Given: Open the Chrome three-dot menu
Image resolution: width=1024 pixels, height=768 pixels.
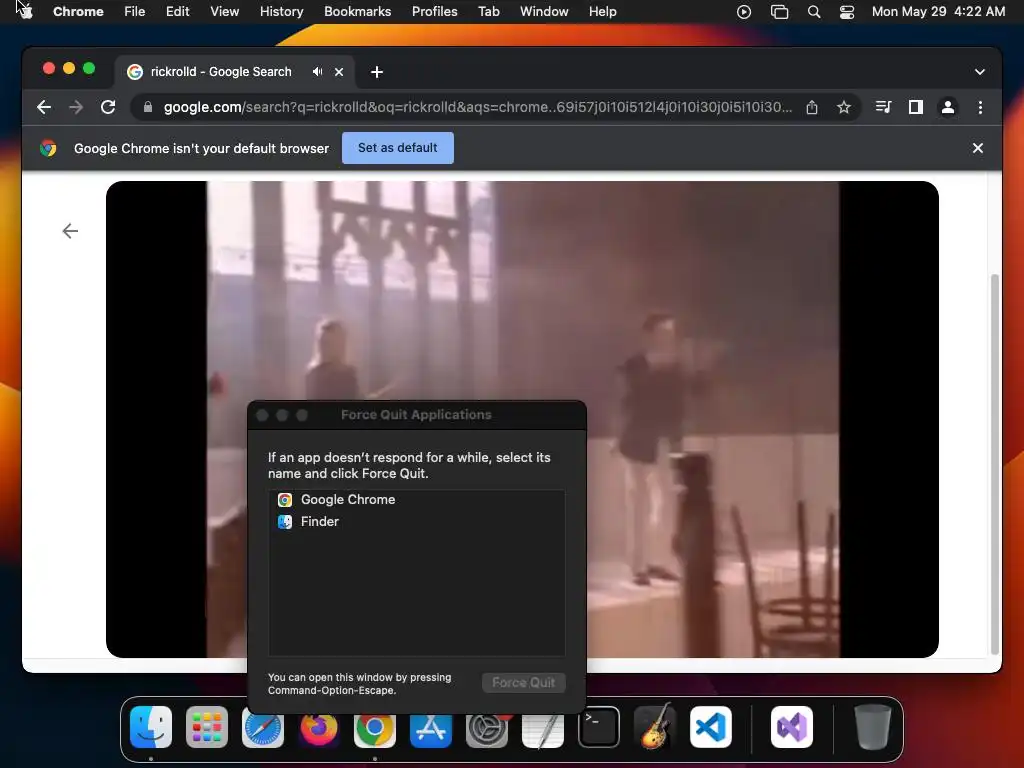Looking at the screenshot, I should pos(980,107).
